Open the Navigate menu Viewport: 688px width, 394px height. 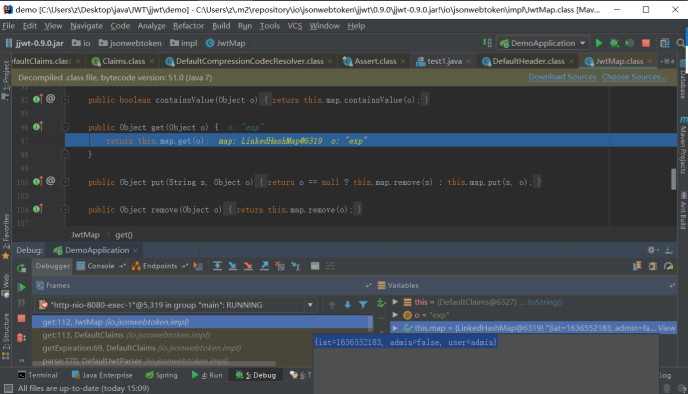point(86,26)
